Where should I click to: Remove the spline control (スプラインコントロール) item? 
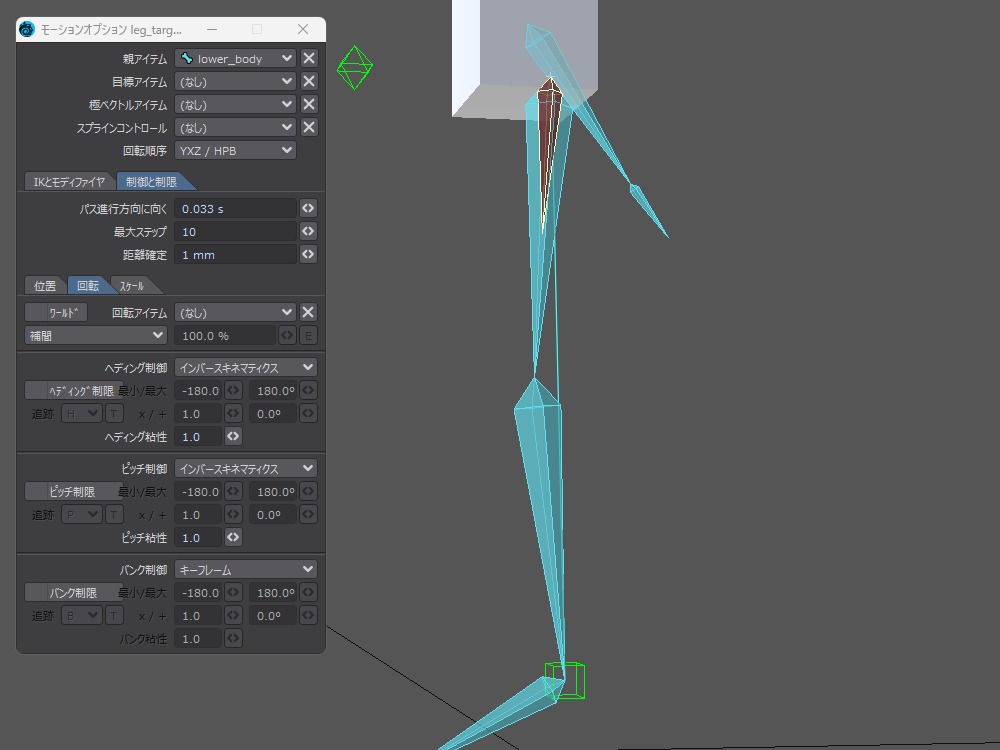point(309,127)
